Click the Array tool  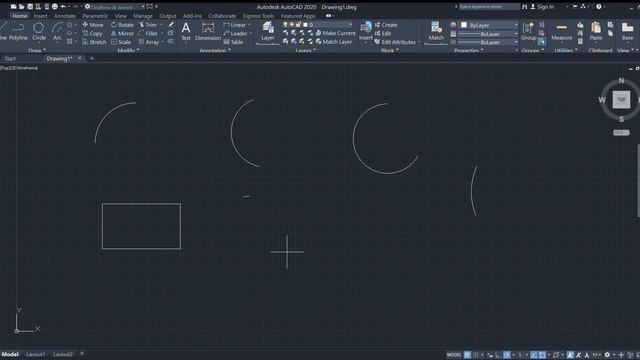coord(149,42)
